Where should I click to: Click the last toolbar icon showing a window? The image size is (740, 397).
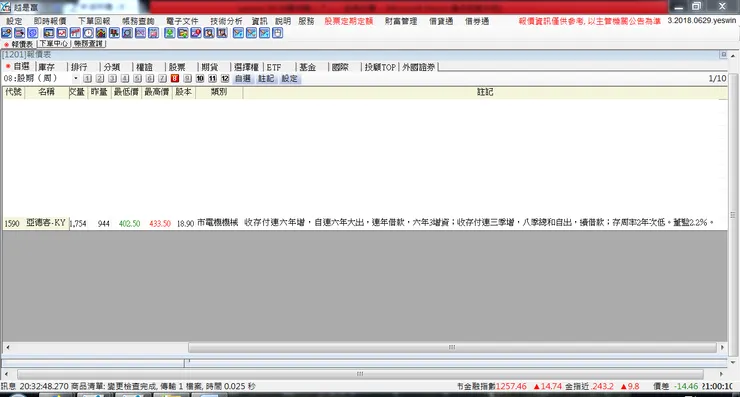278,33
